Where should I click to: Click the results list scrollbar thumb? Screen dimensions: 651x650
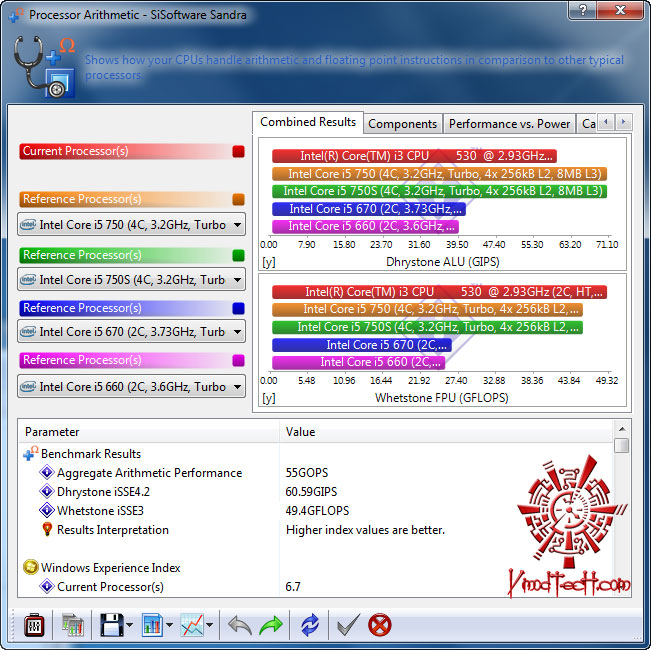622,445
